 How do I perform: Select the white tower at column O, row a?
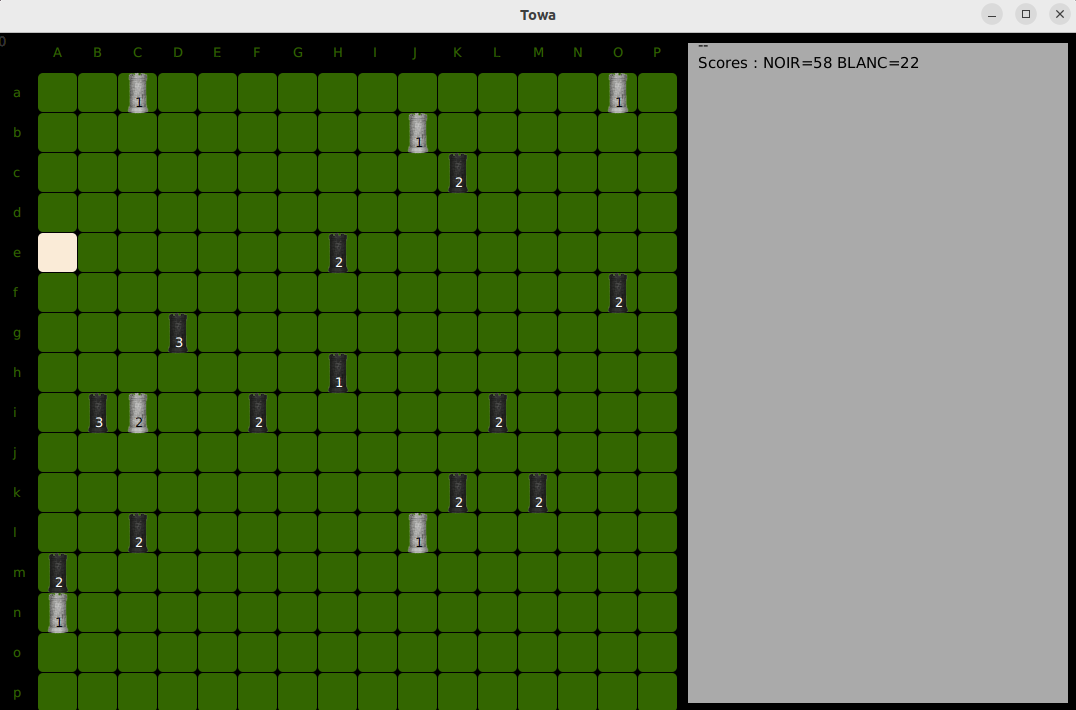point(618,93)
